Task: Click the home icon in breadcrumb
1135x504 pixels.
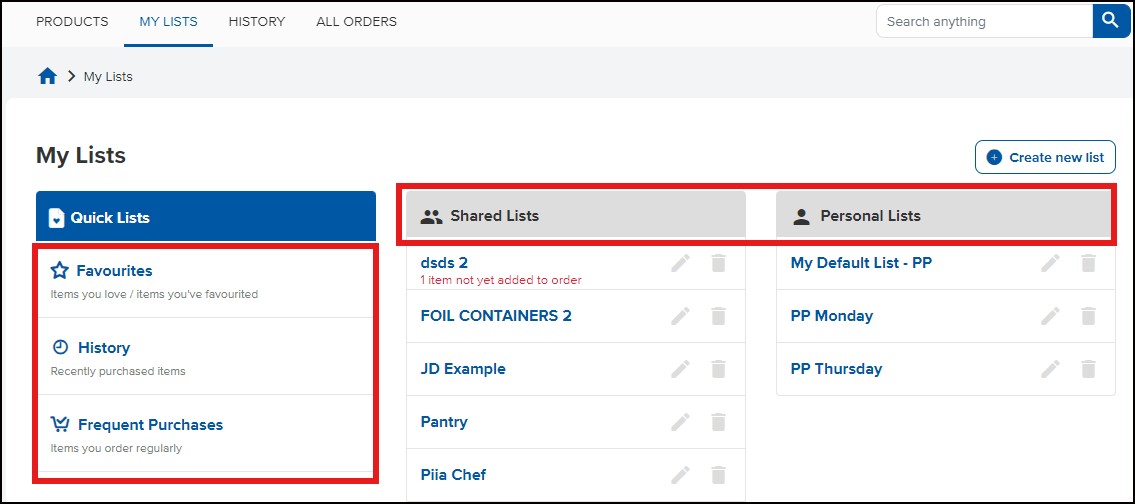Action: click(x=47, y=76)
